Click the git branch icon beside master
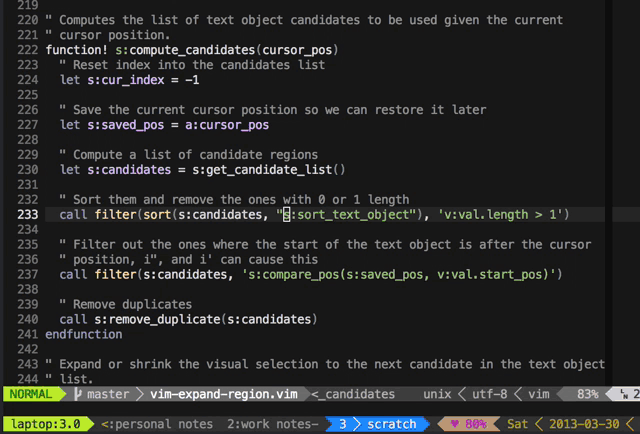Viewport: 640px width, 434px height. (x=77, y=394)
